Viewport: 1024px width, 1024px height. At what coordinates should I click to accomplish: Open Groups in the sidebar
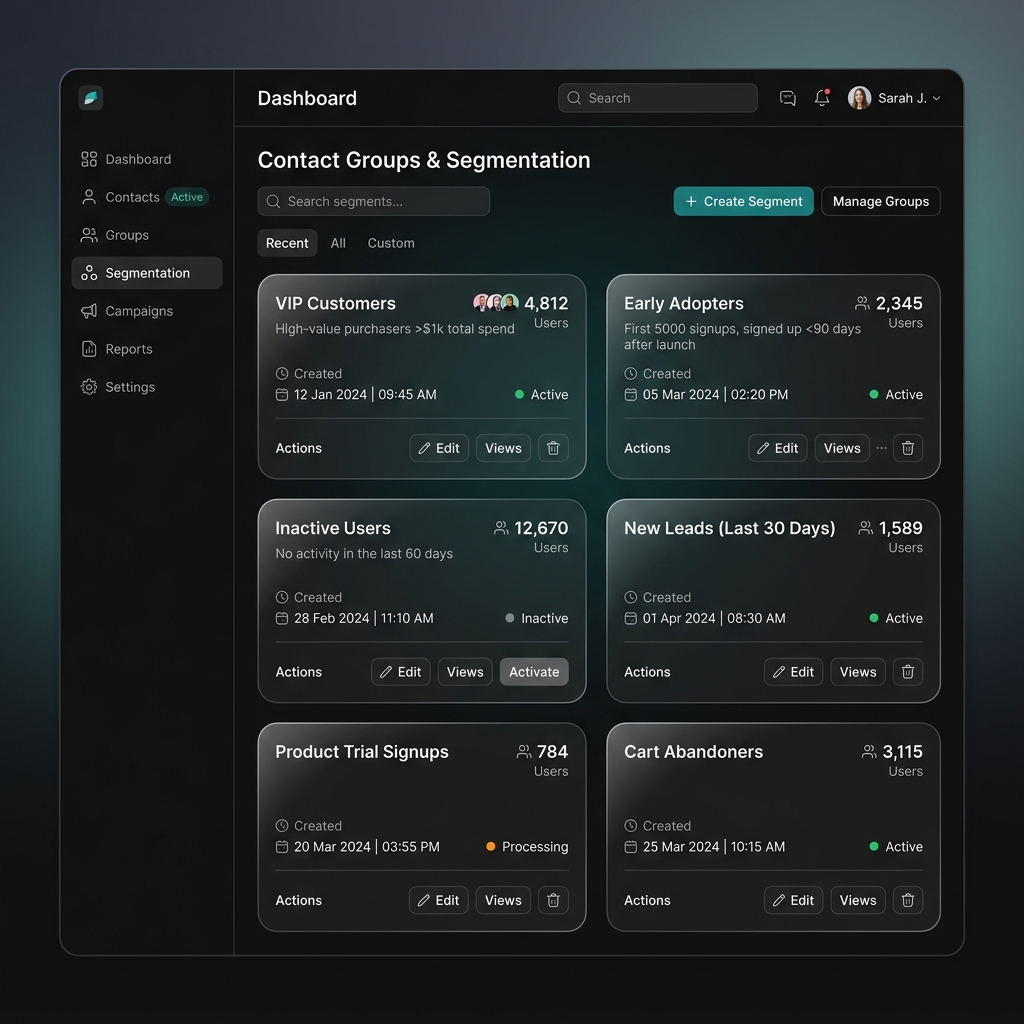coord(115,235)
